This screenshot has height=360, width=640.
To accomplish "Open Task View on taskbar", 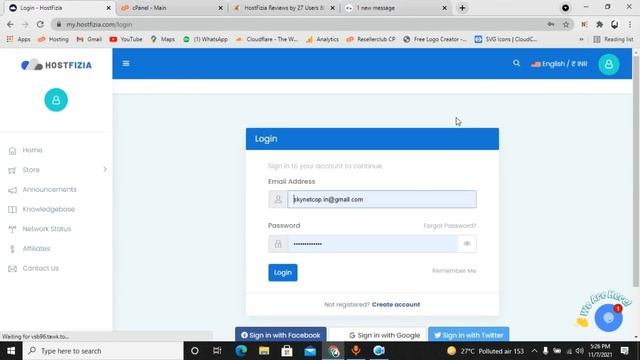I will coord(217,351).
